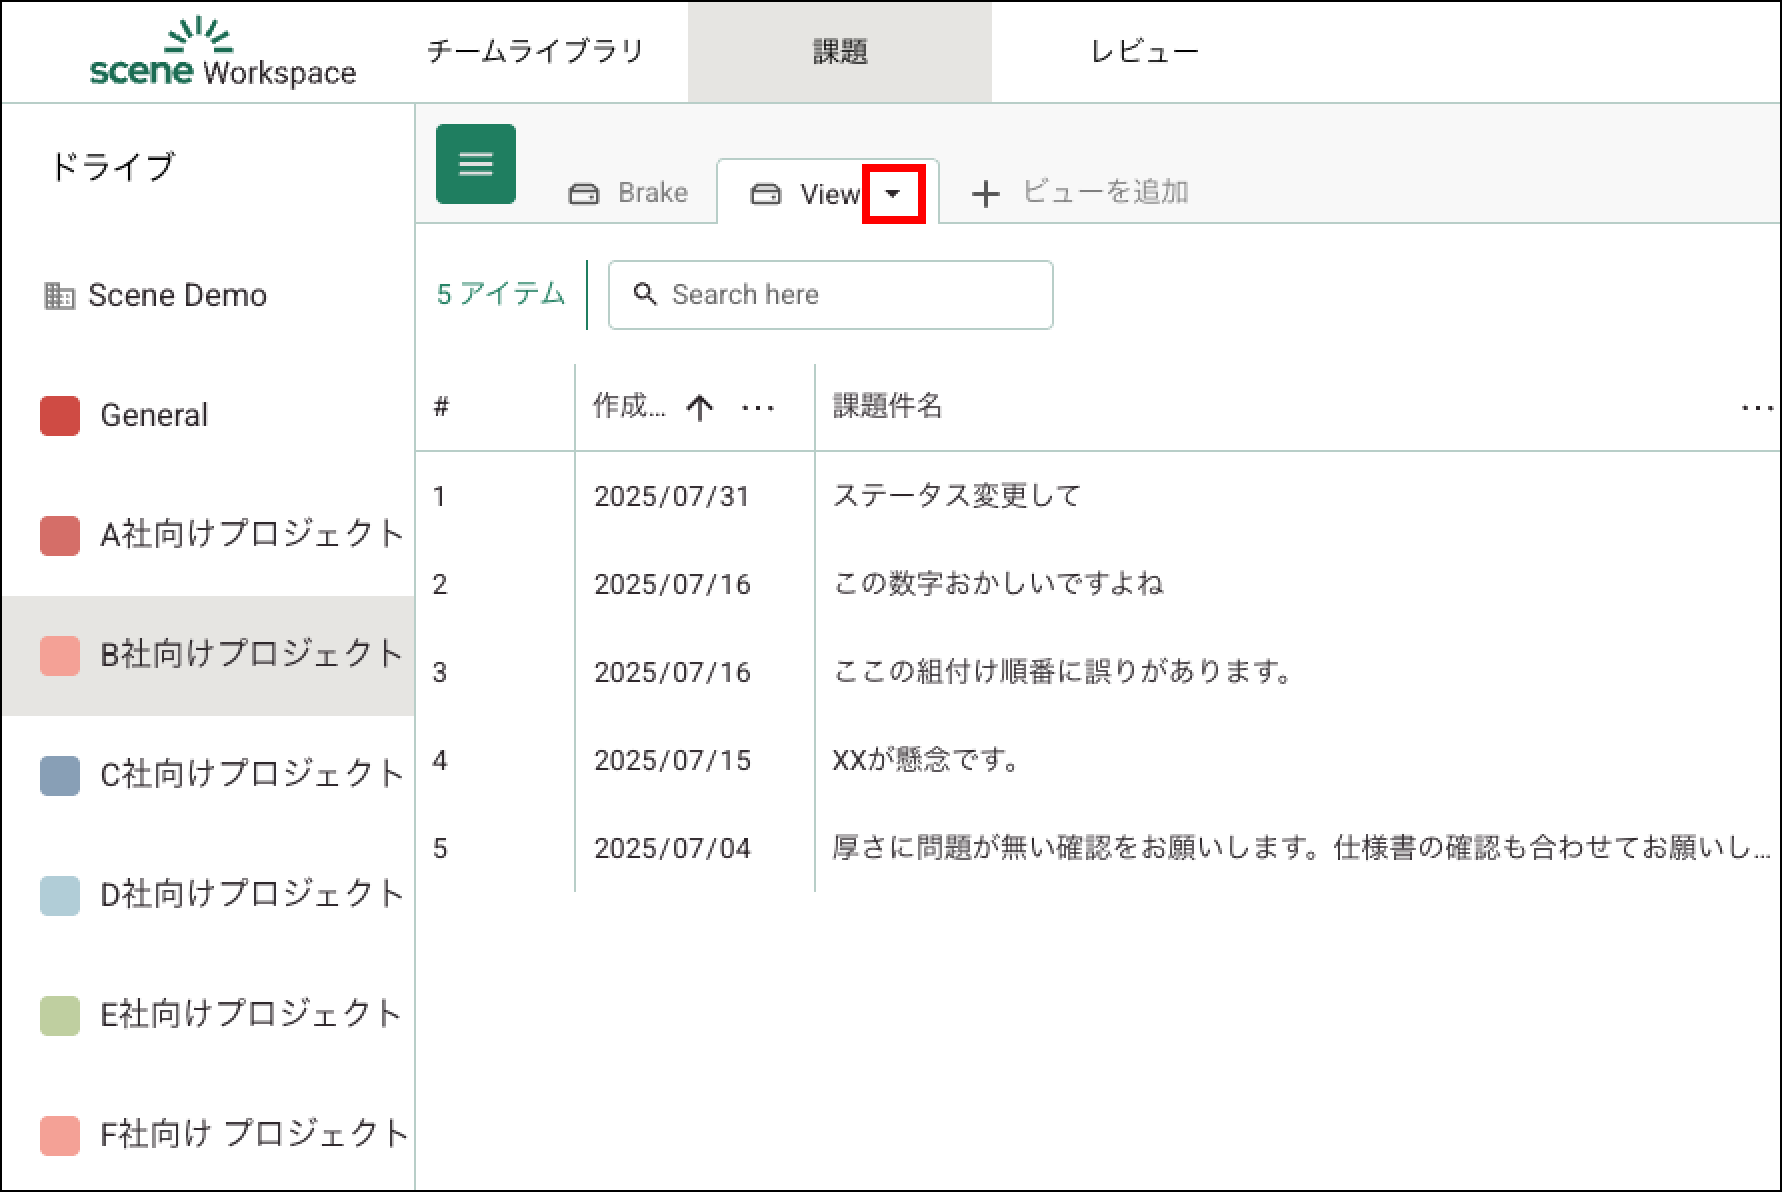Image resolution: width=1782 pixels, height=1192 pixels.
Task: Open the issue ステータス変更して
Action: coord(956,496)
